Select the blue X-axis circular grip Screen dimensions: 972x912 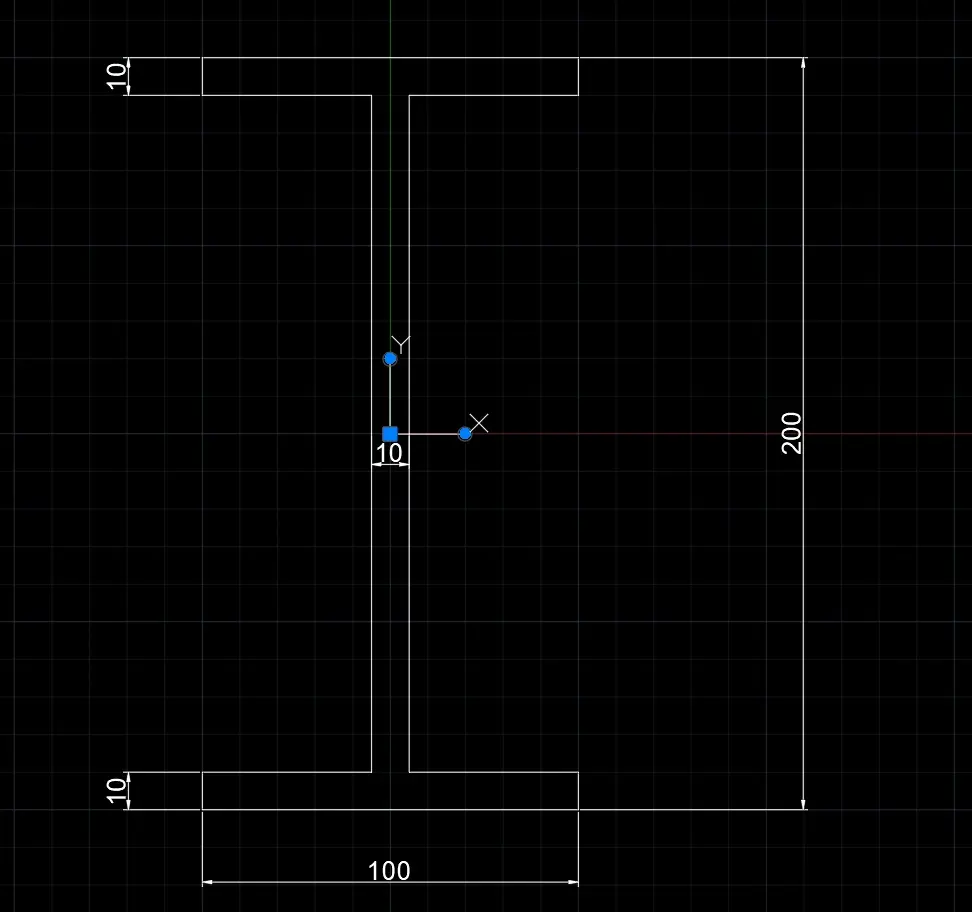(x=465, y=433)
